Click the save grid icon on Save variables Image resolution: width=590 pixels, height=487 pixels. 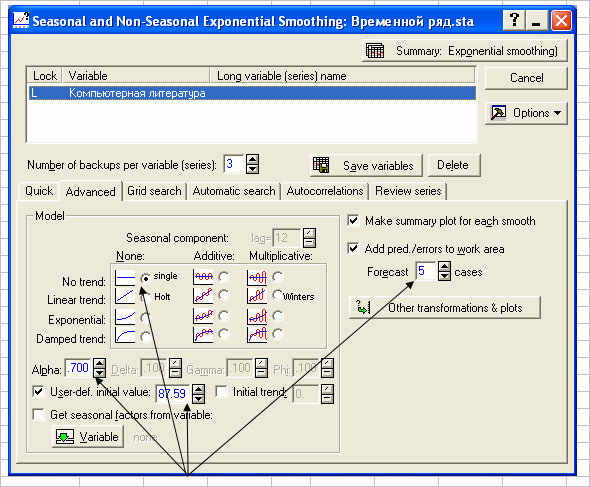tap(321, 165)
